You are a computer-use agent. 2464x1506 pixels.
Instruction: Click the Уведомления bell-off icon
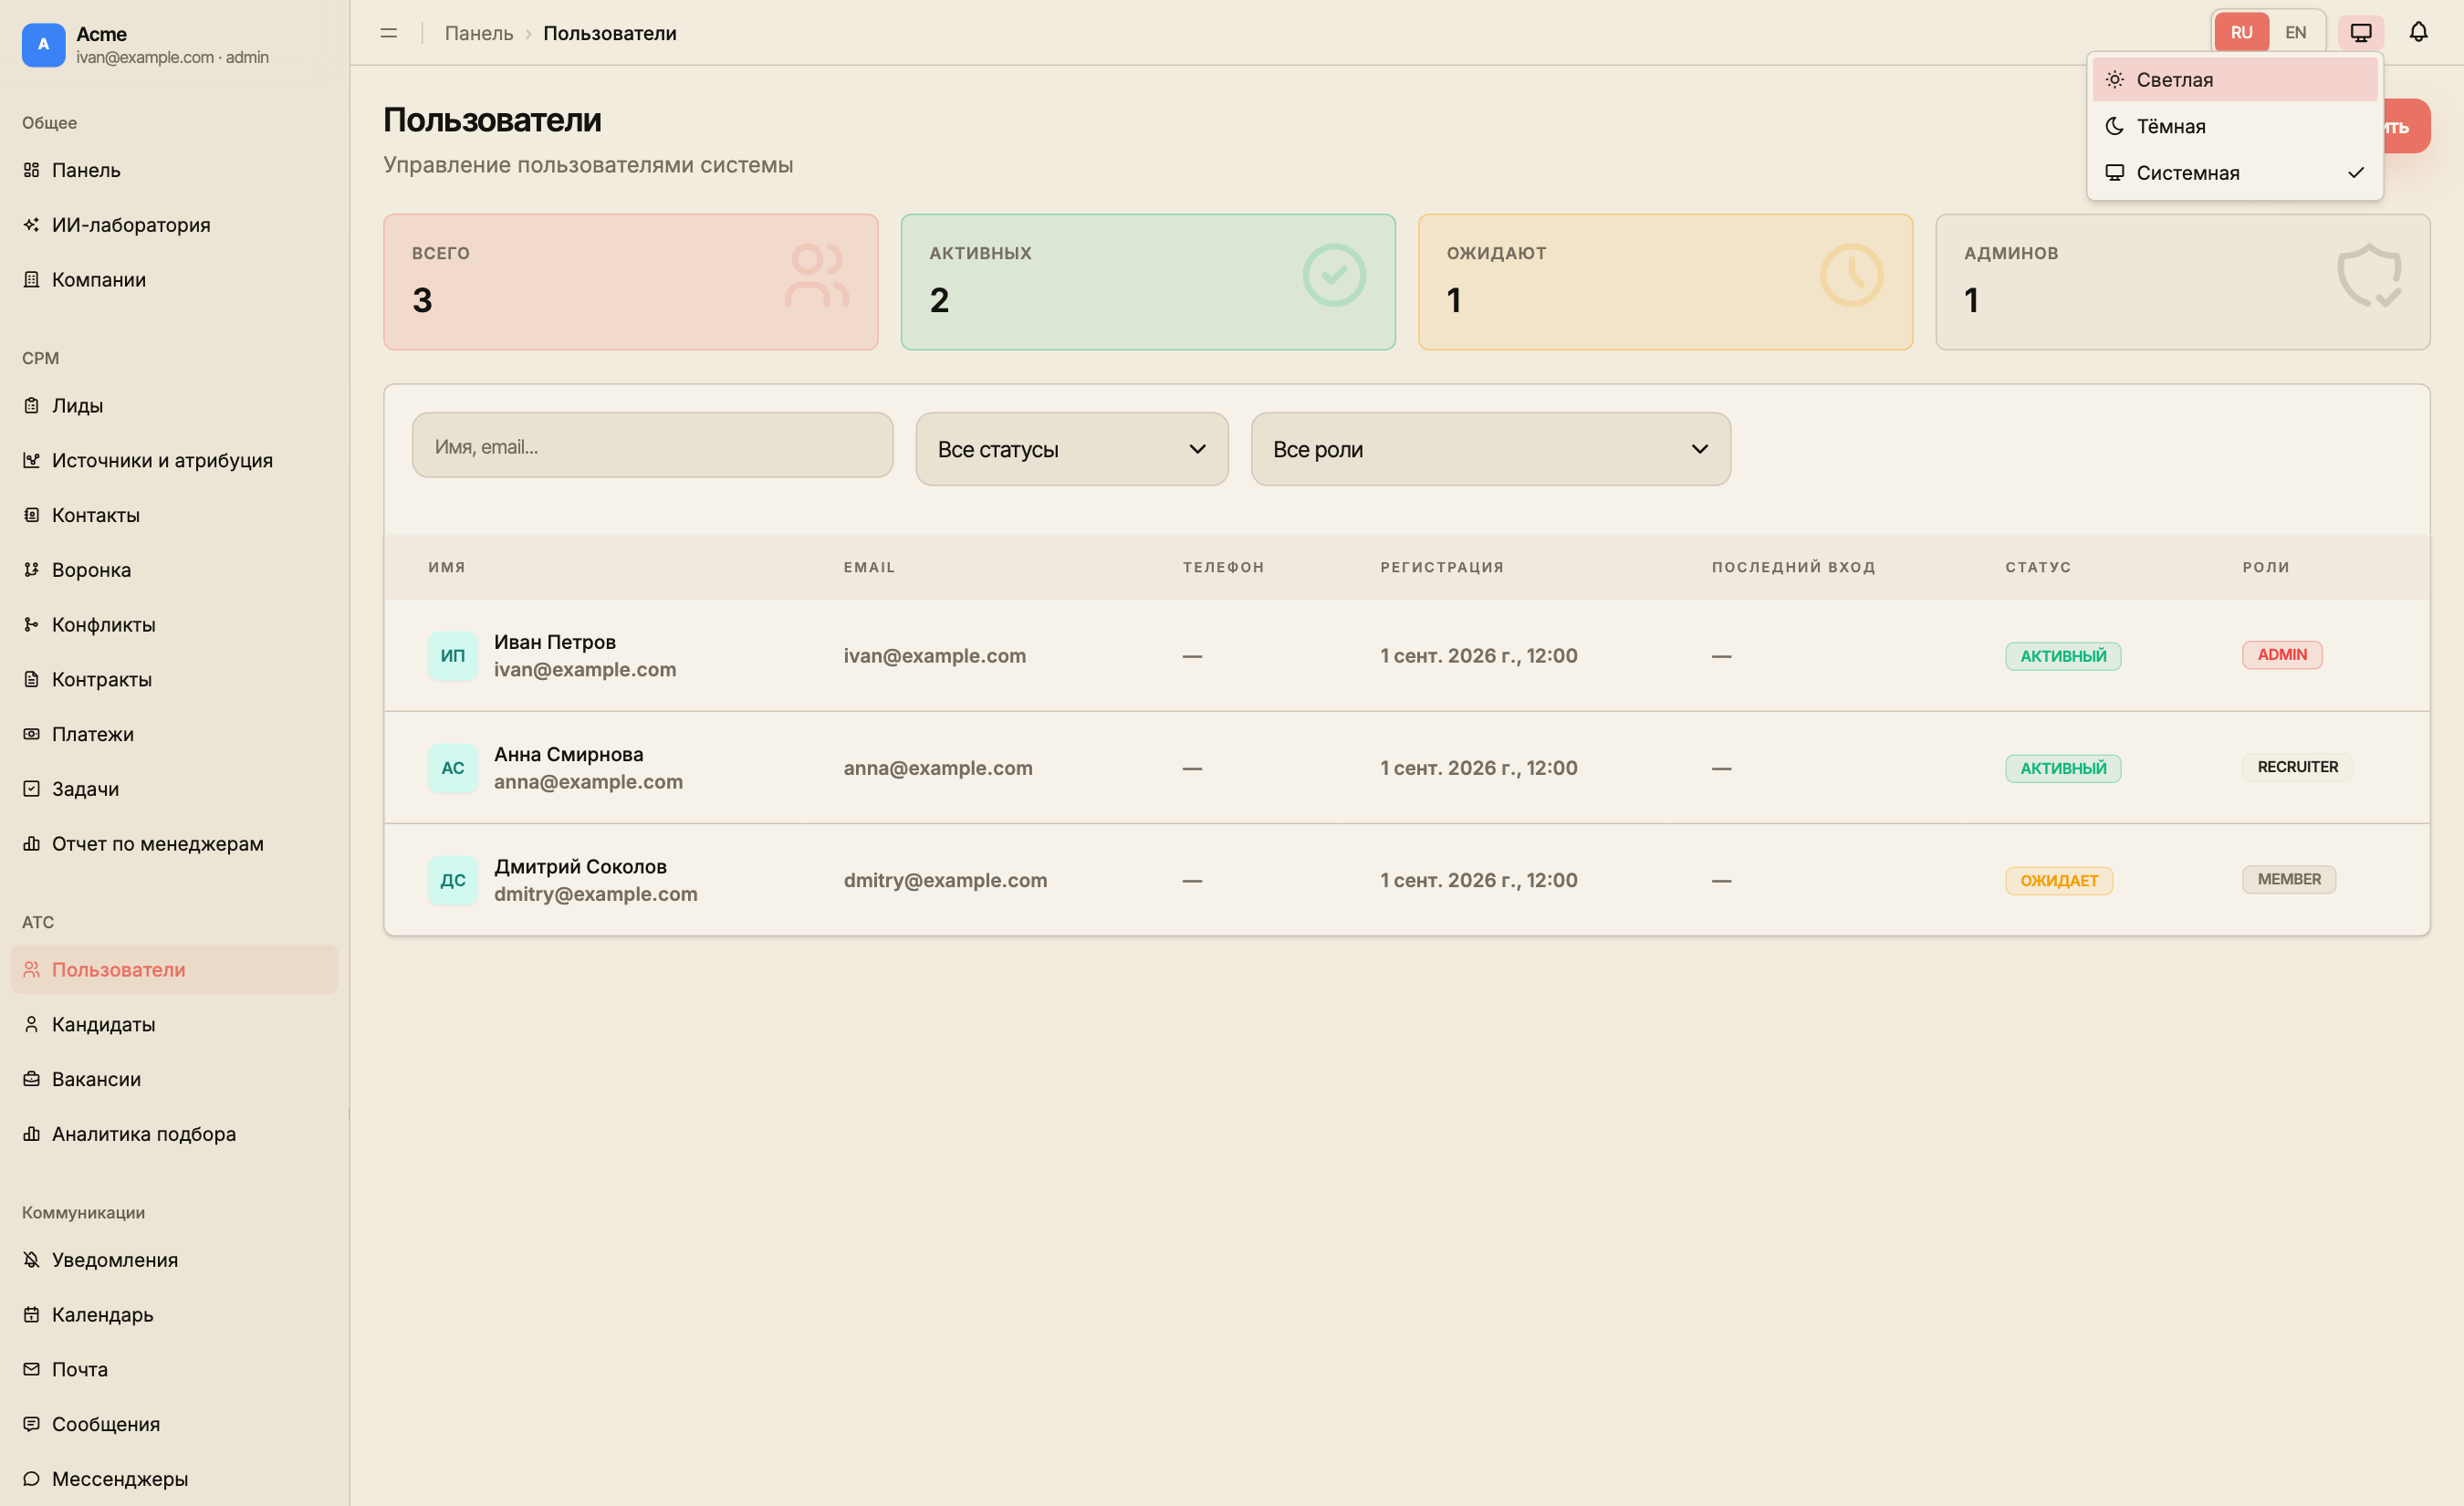[x=32, y=1260]
